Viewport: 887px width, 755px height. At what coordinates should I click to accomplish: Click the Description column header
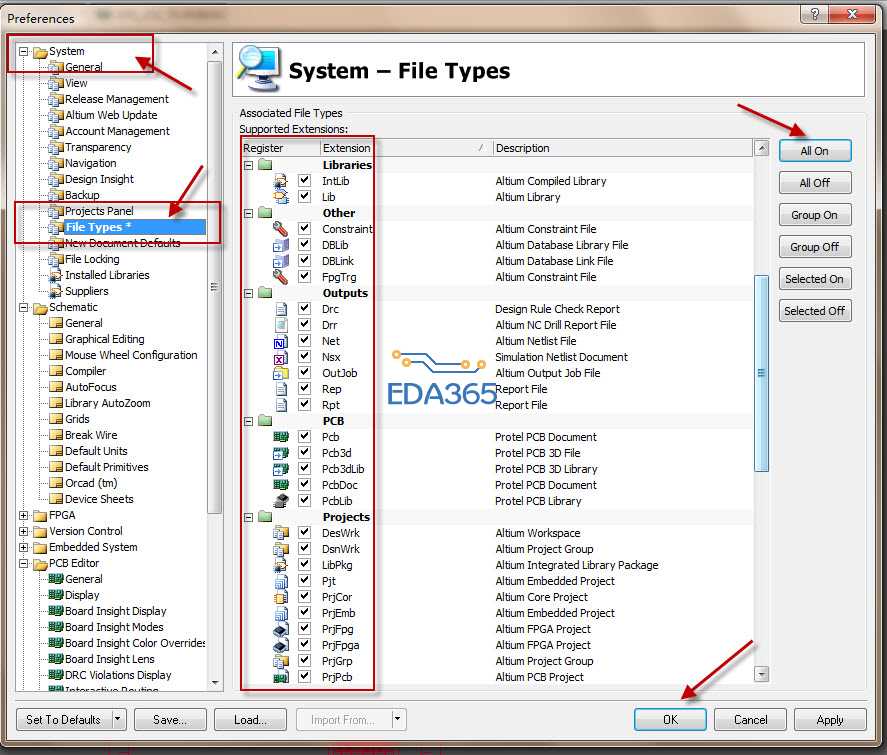(623, 148)
